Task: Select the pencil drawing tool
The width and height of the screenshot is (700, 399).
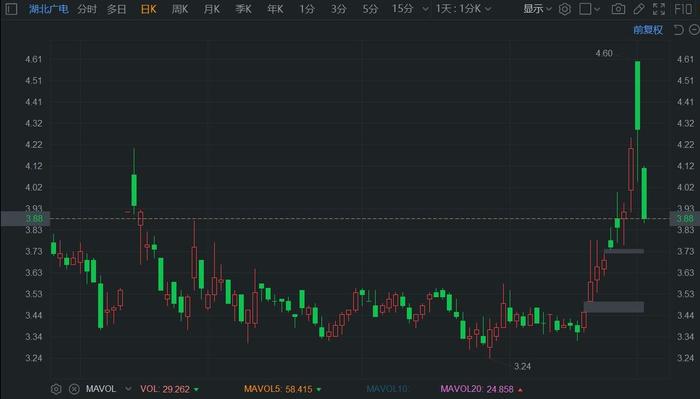Action: pyautogui.click(x=639, y=9)
